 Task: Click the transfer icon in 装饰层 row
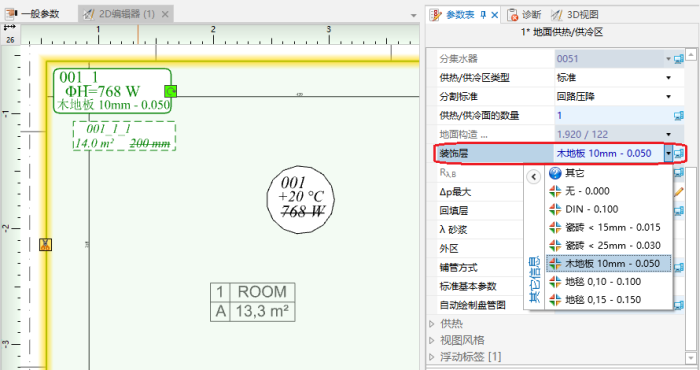(x=679, y=154)
